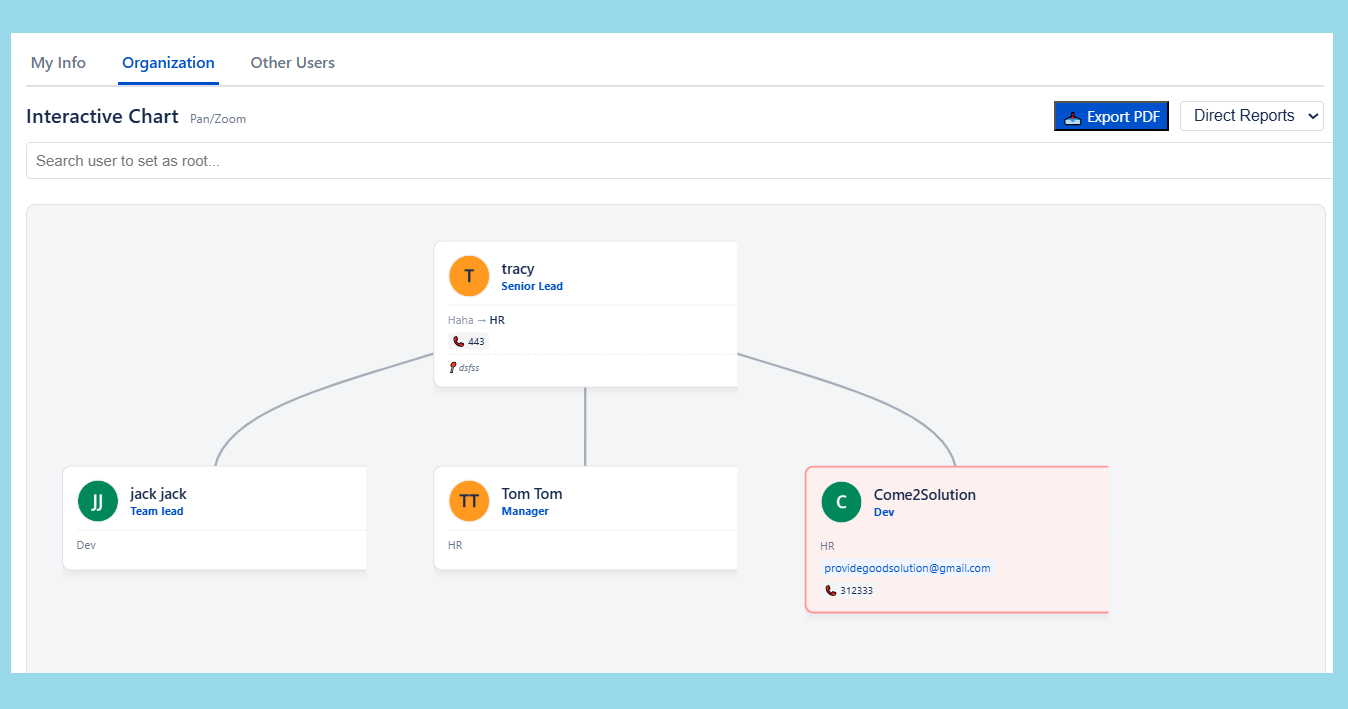Click Come2Solution's green C avatar

(x=841, y=503)
